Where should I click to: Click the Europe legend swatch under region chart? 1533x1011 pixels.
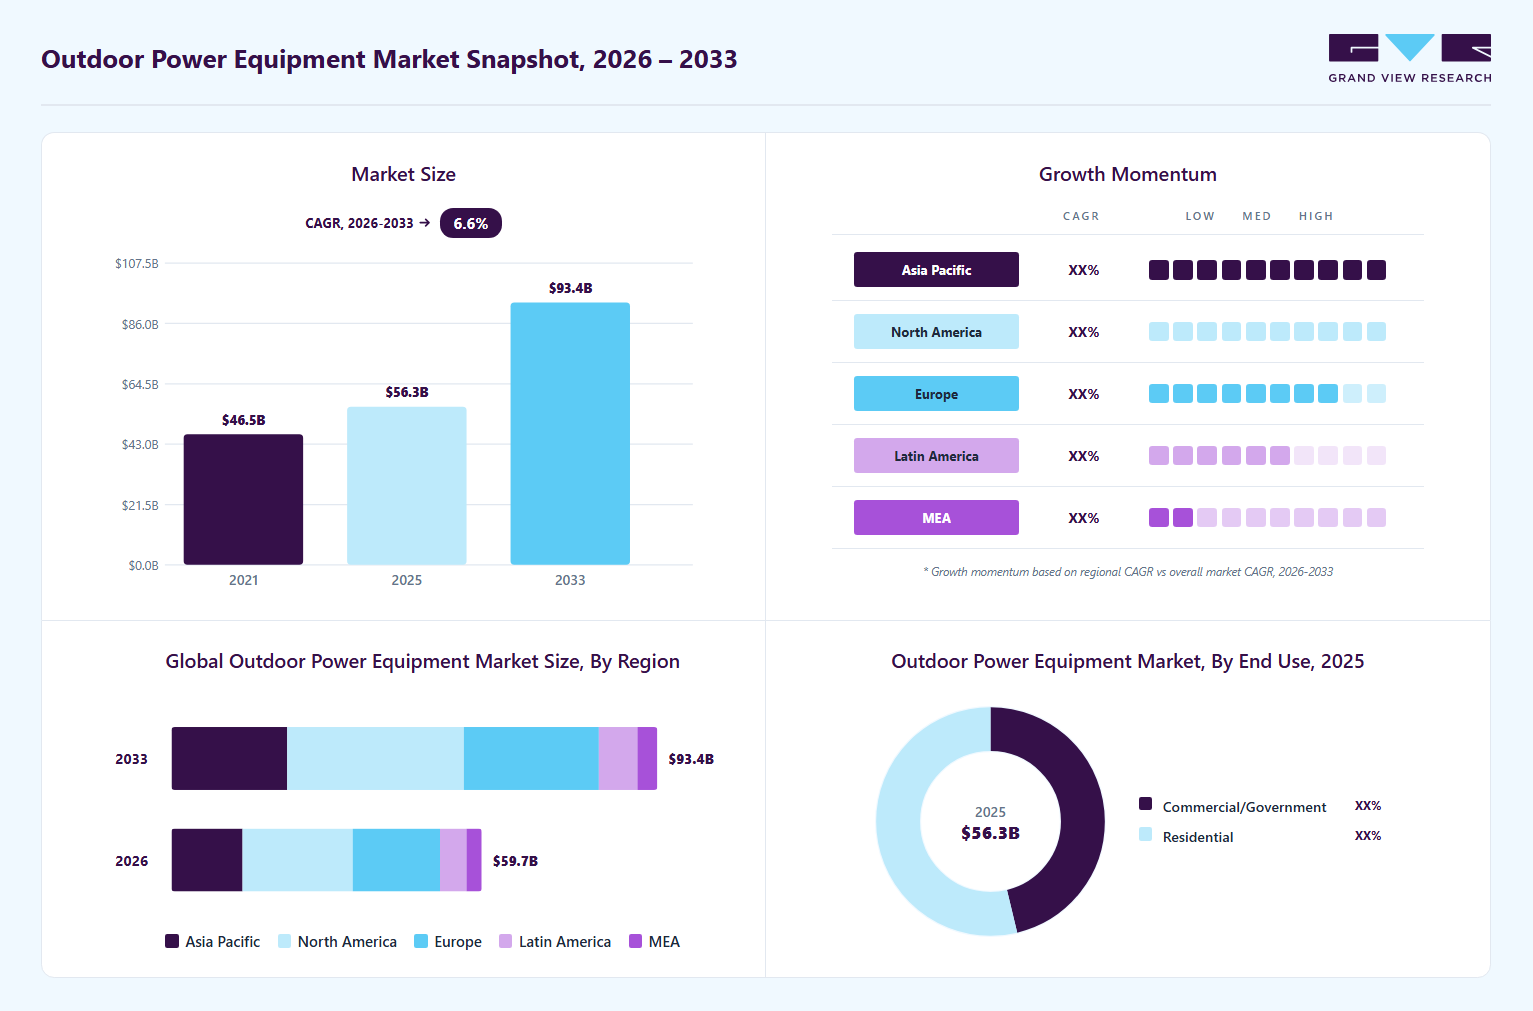[x=421, y=941]
